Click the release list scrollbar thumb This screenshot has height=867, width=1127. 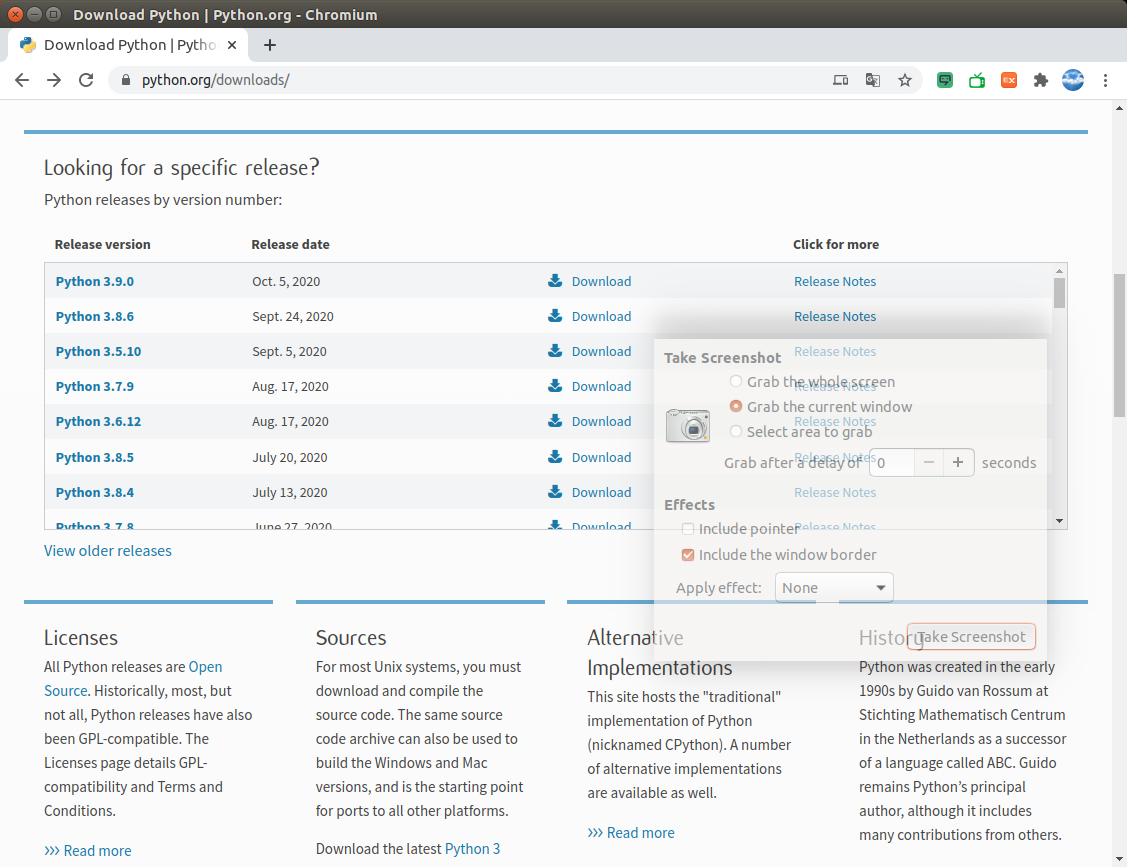pos(1059,293)
